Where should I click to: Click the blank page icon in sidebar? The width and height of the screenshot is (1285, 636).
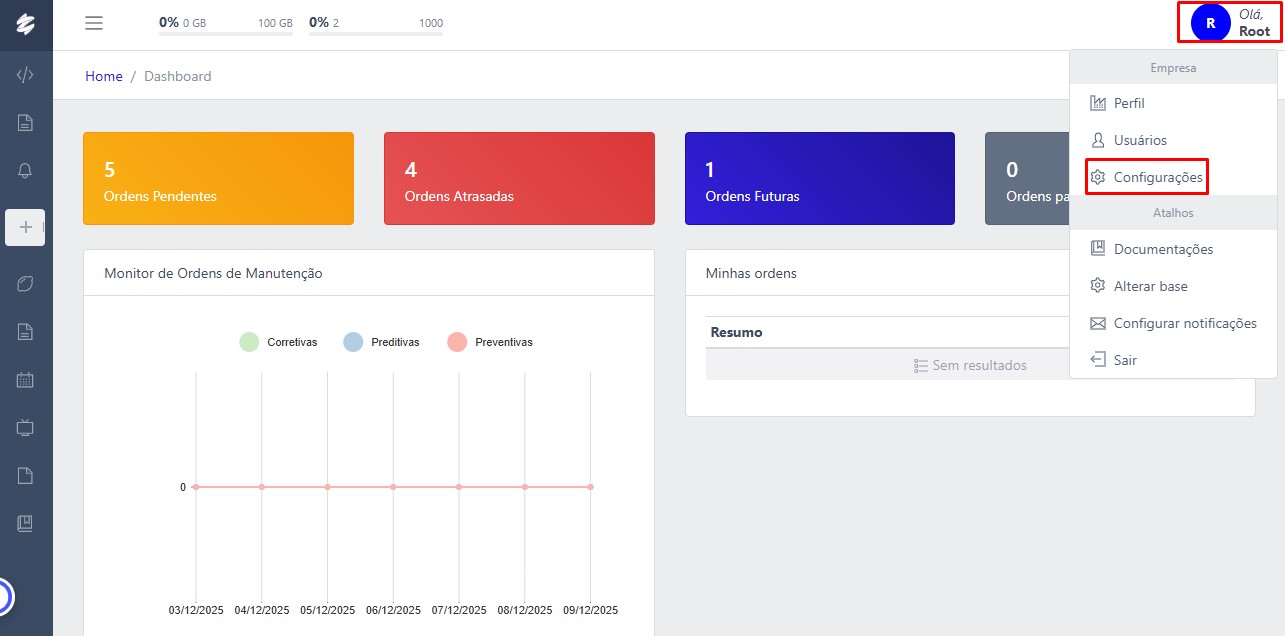point(25,476)
